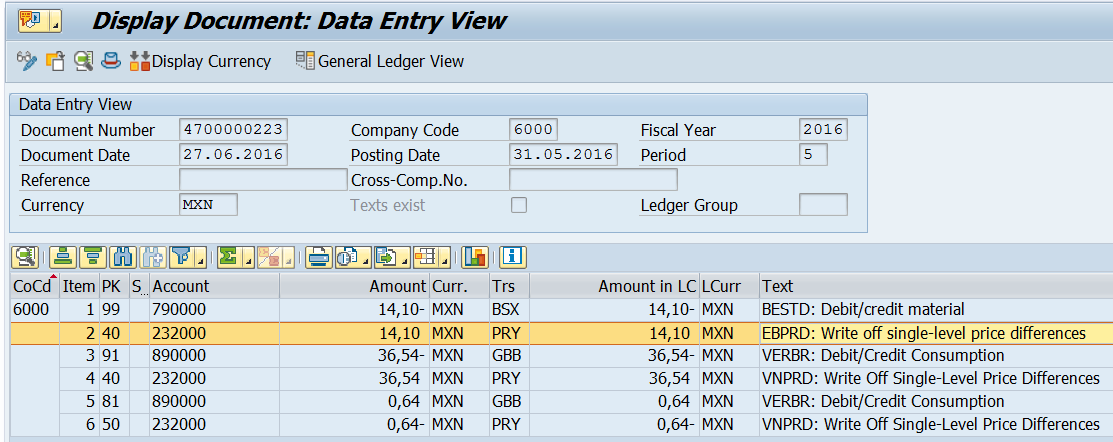
Task: Display the graphic bar chart icon
Action: [475, 256]
